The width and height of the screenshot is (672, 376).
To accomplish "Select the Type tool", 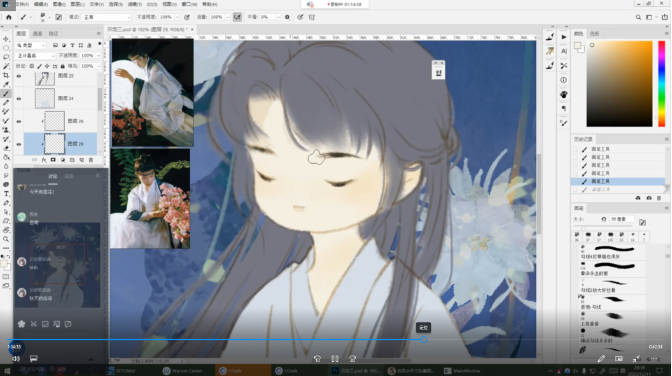I will point(6,194).
